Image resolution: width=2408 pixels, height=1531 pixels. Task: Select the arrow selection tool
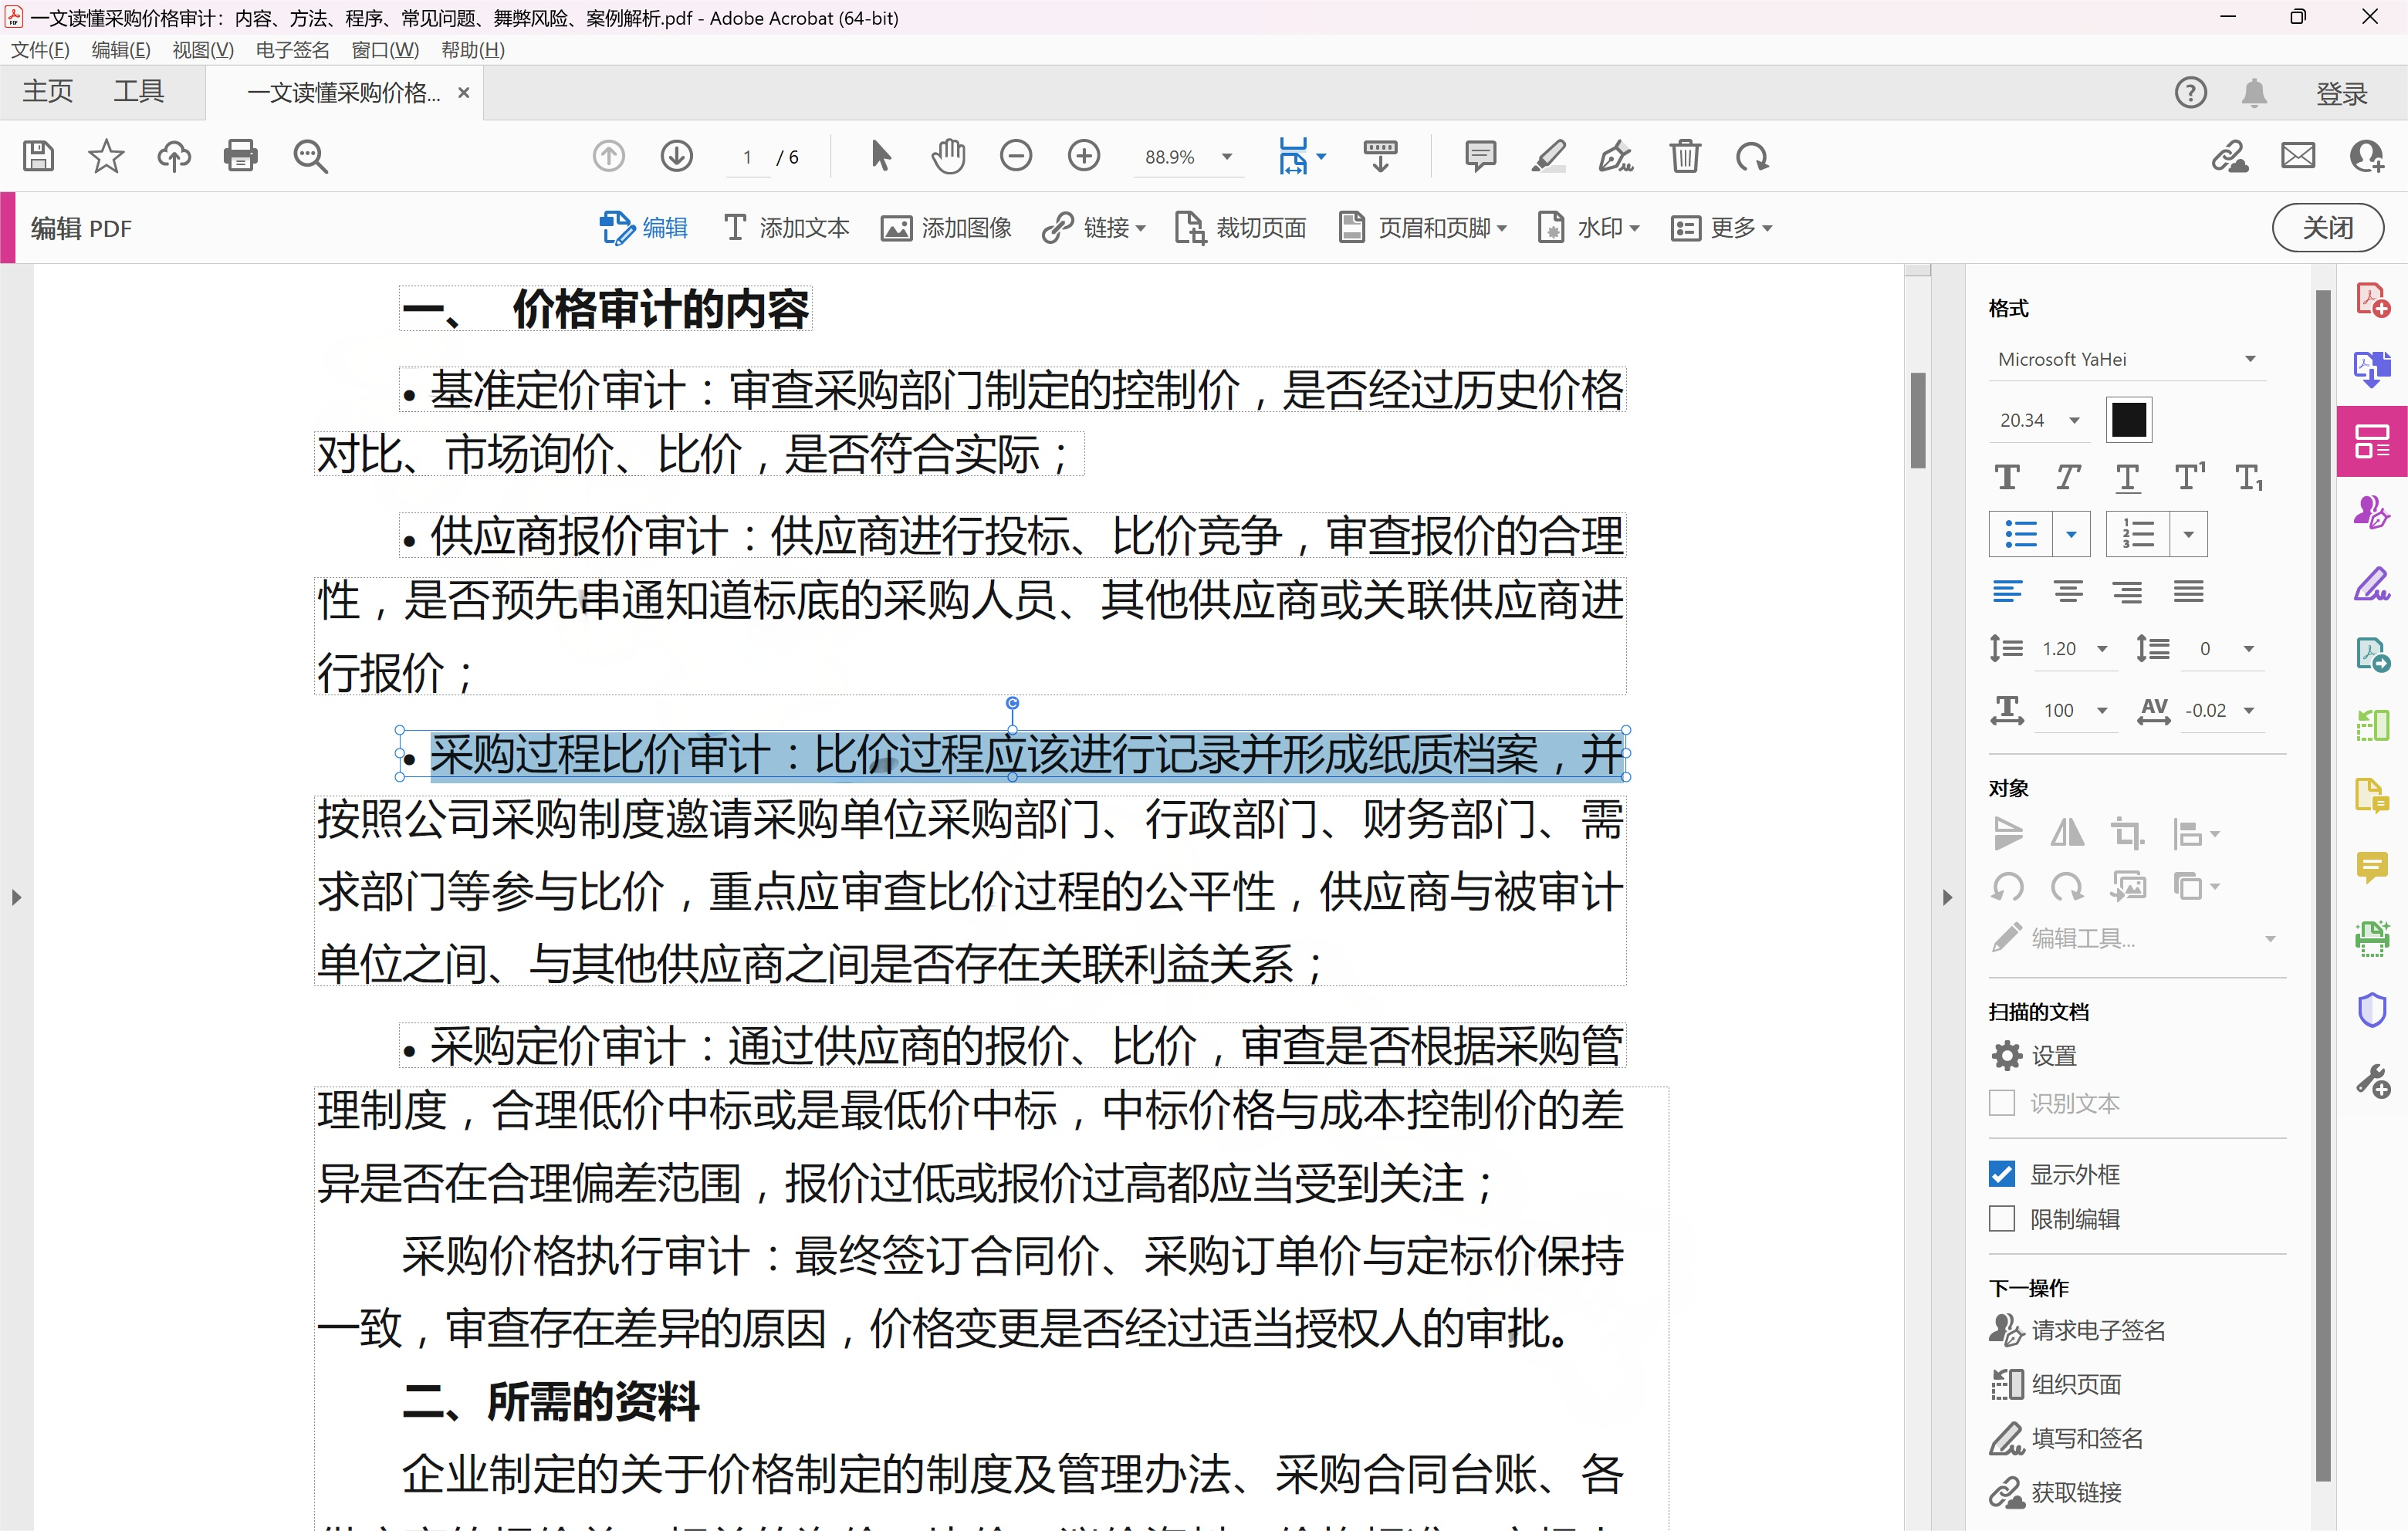(x=880, y=156)
